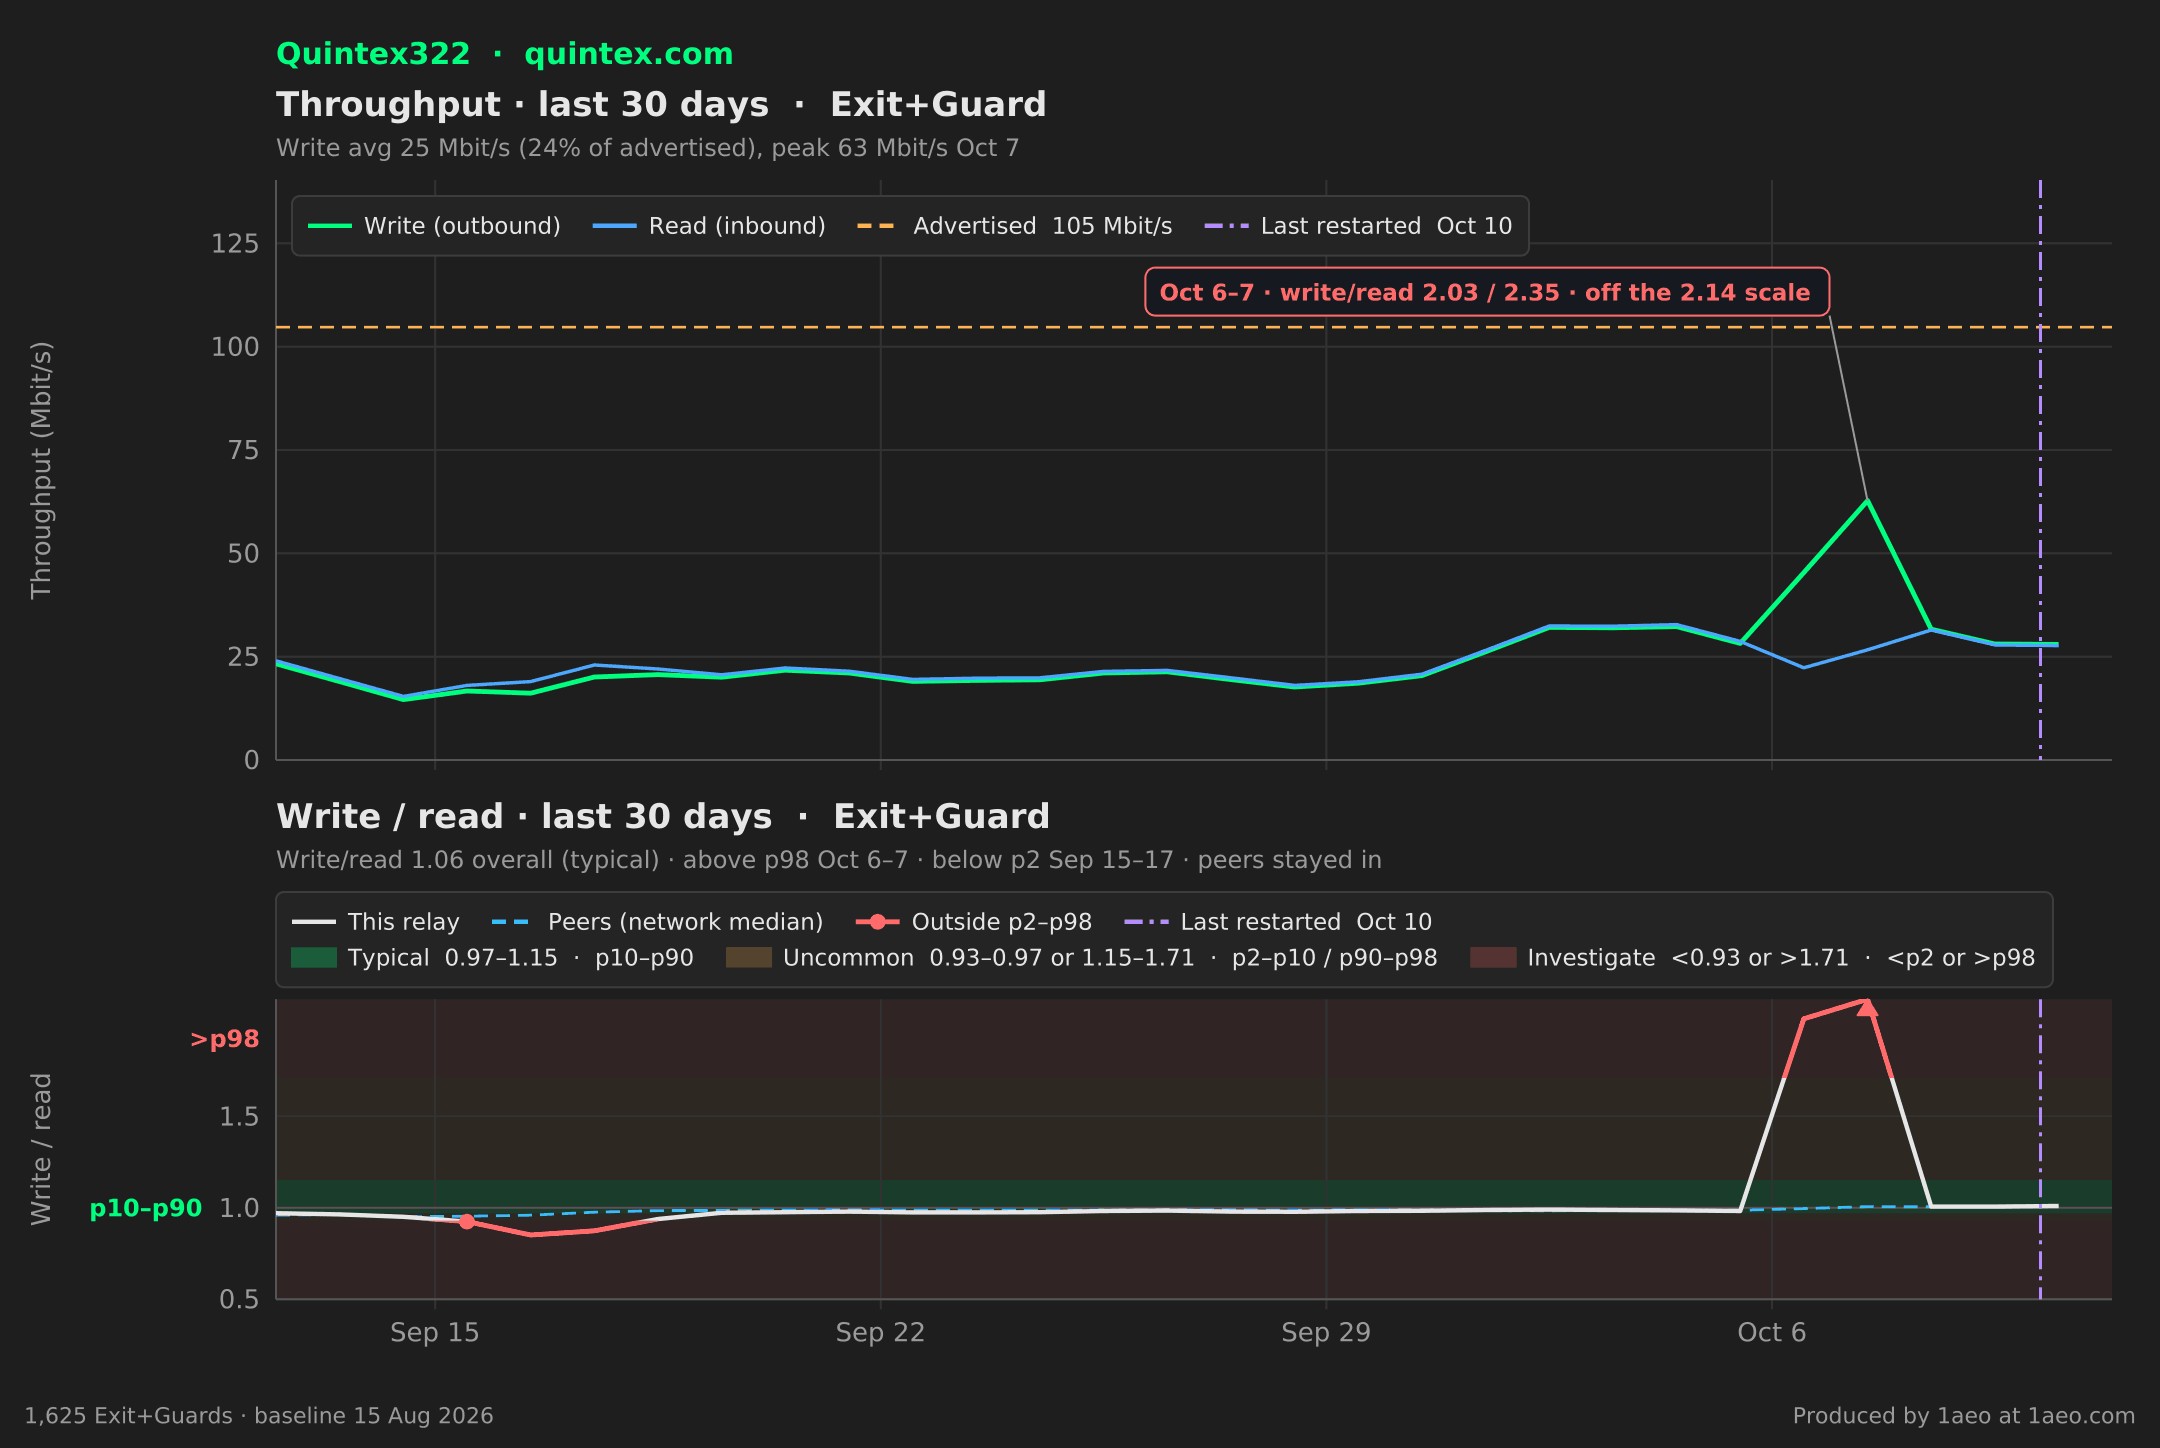The width and height of the screenshot is (2160, 1448).
Task: Click the Read (inbound) legend entry
Action: pos(710,226)
